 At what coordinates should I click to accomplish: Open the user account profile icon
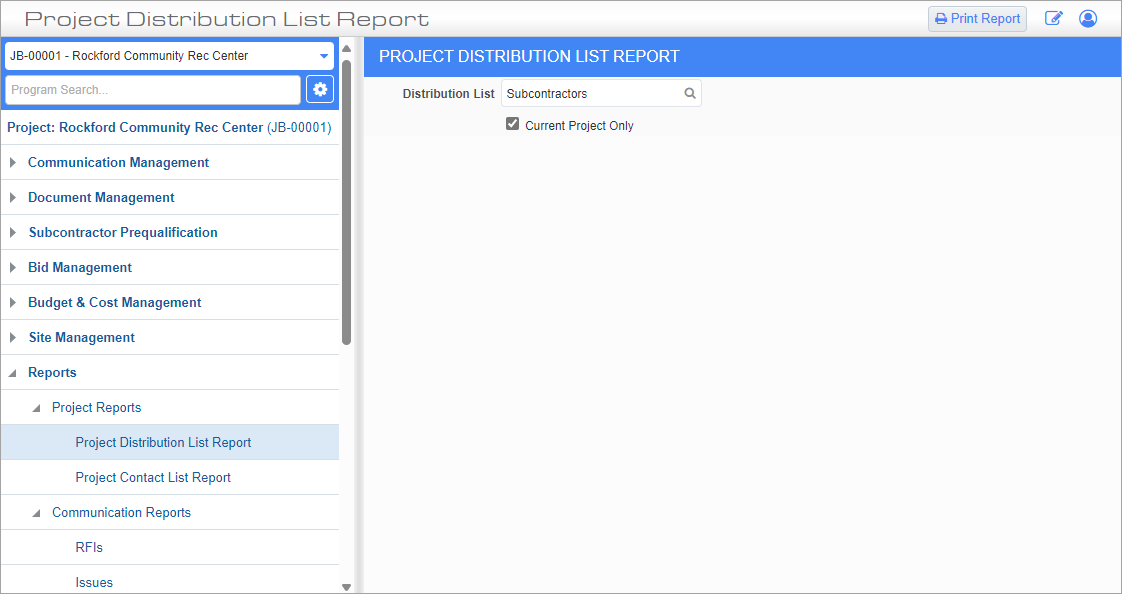click(x=1088, y=18)
